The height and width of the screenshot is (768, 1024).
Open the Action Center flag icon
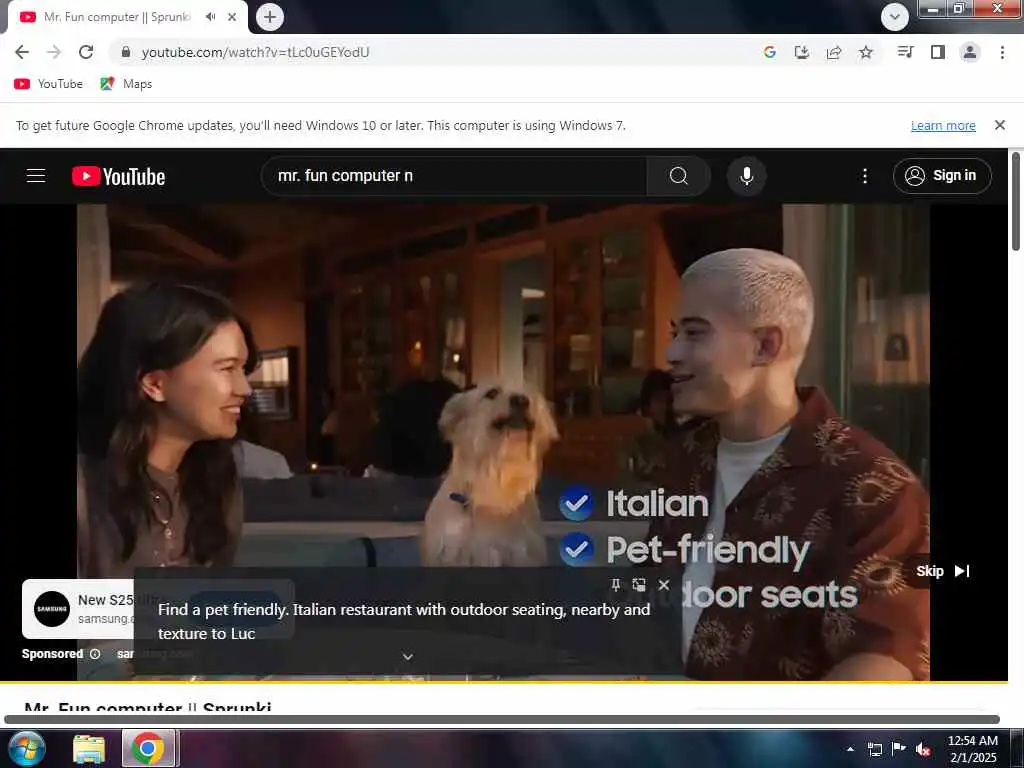point(899,748)
